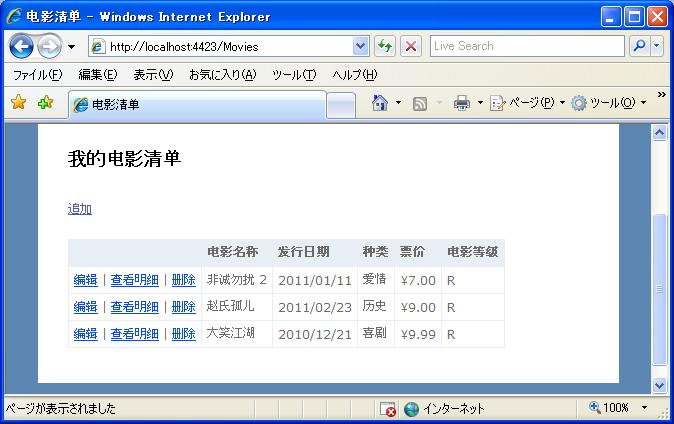Image resolution: width=674 pixels, height=424 pixels.
Task: Click the date cell 2010/12/21
Action: click(x=315, y=335)
